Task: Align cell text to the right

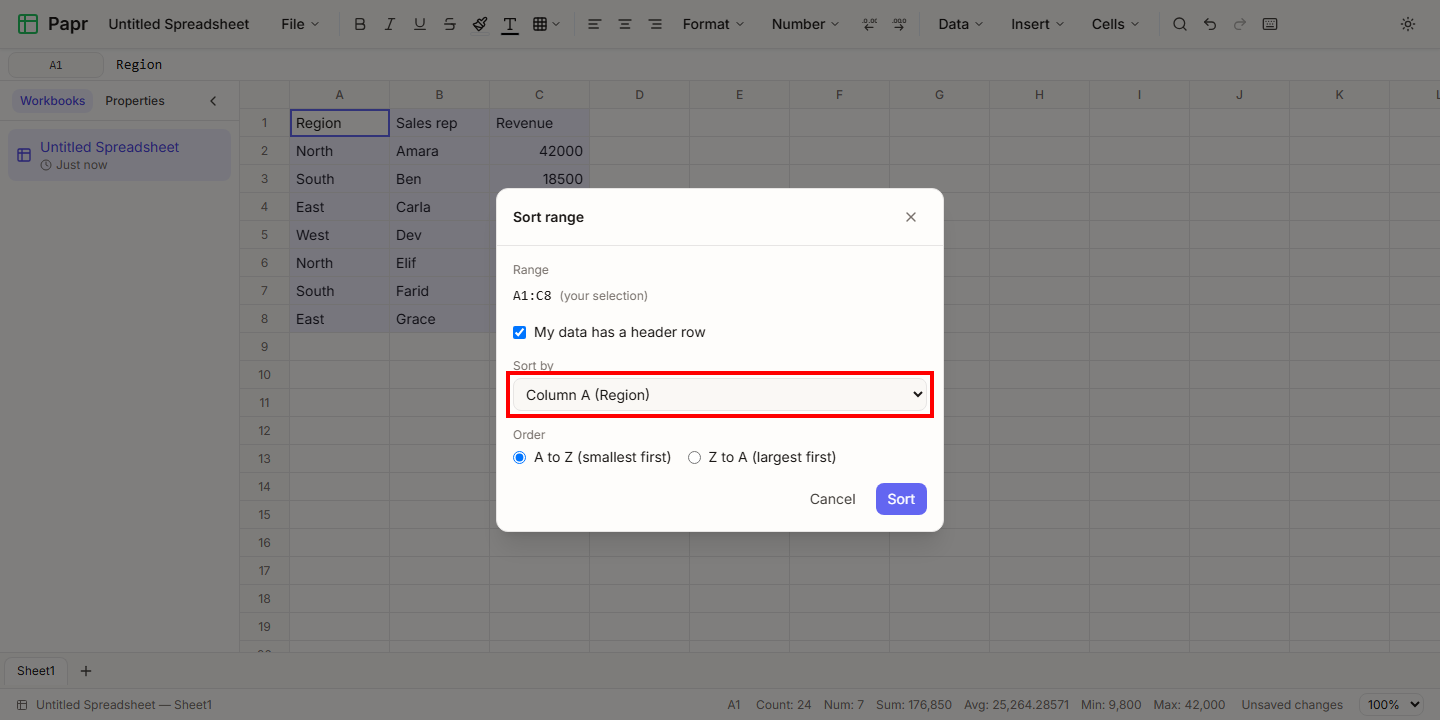Action: [655, 24]
